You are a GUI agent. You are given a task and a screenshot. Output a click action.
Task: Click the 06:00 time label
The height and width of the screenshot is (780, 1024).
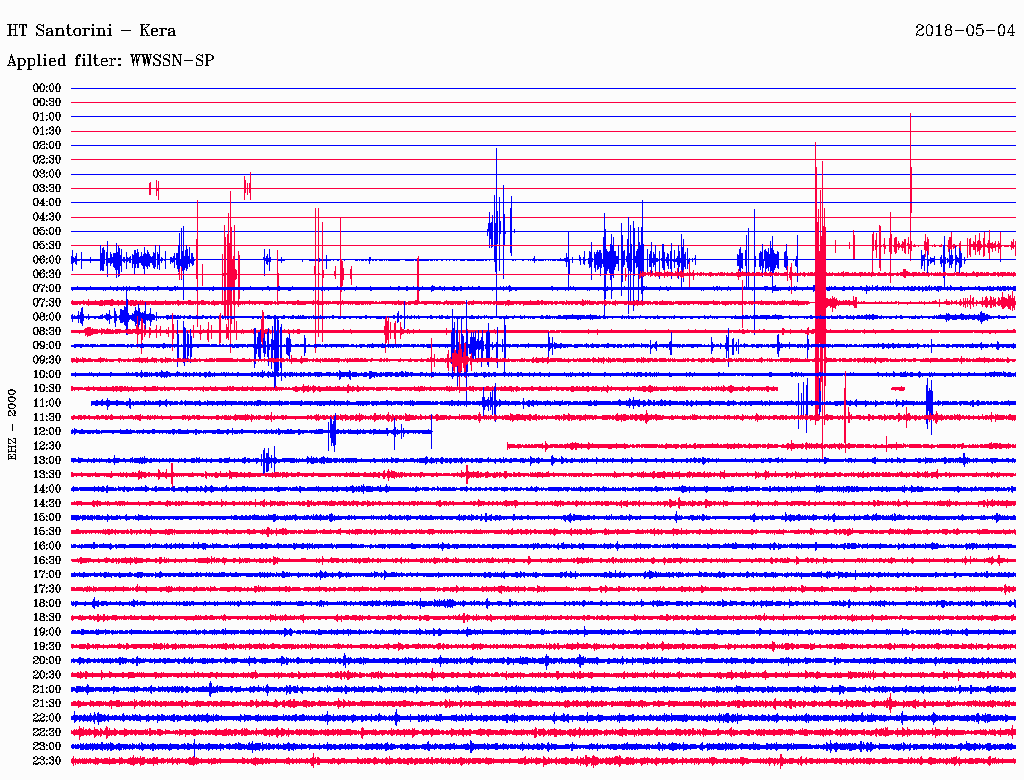pyautogui.click(x=47, y=260)
